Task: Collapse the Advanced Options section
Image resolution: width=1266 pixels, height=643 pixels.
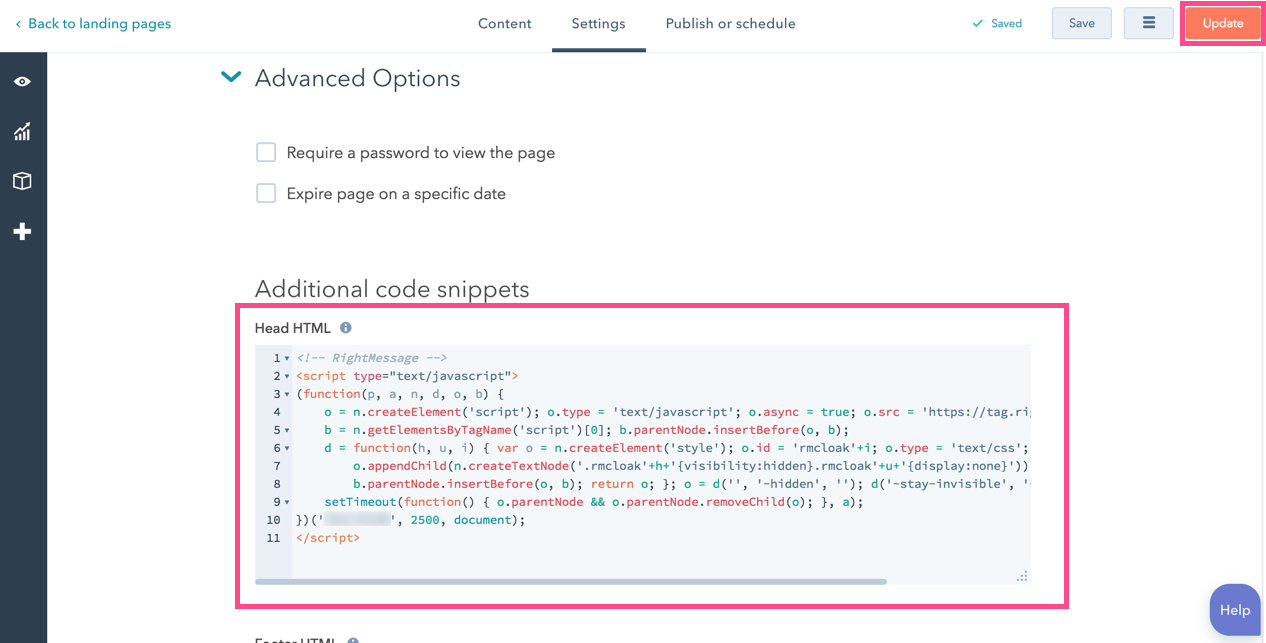Action: pyautogui.click(x=231, y=77)
